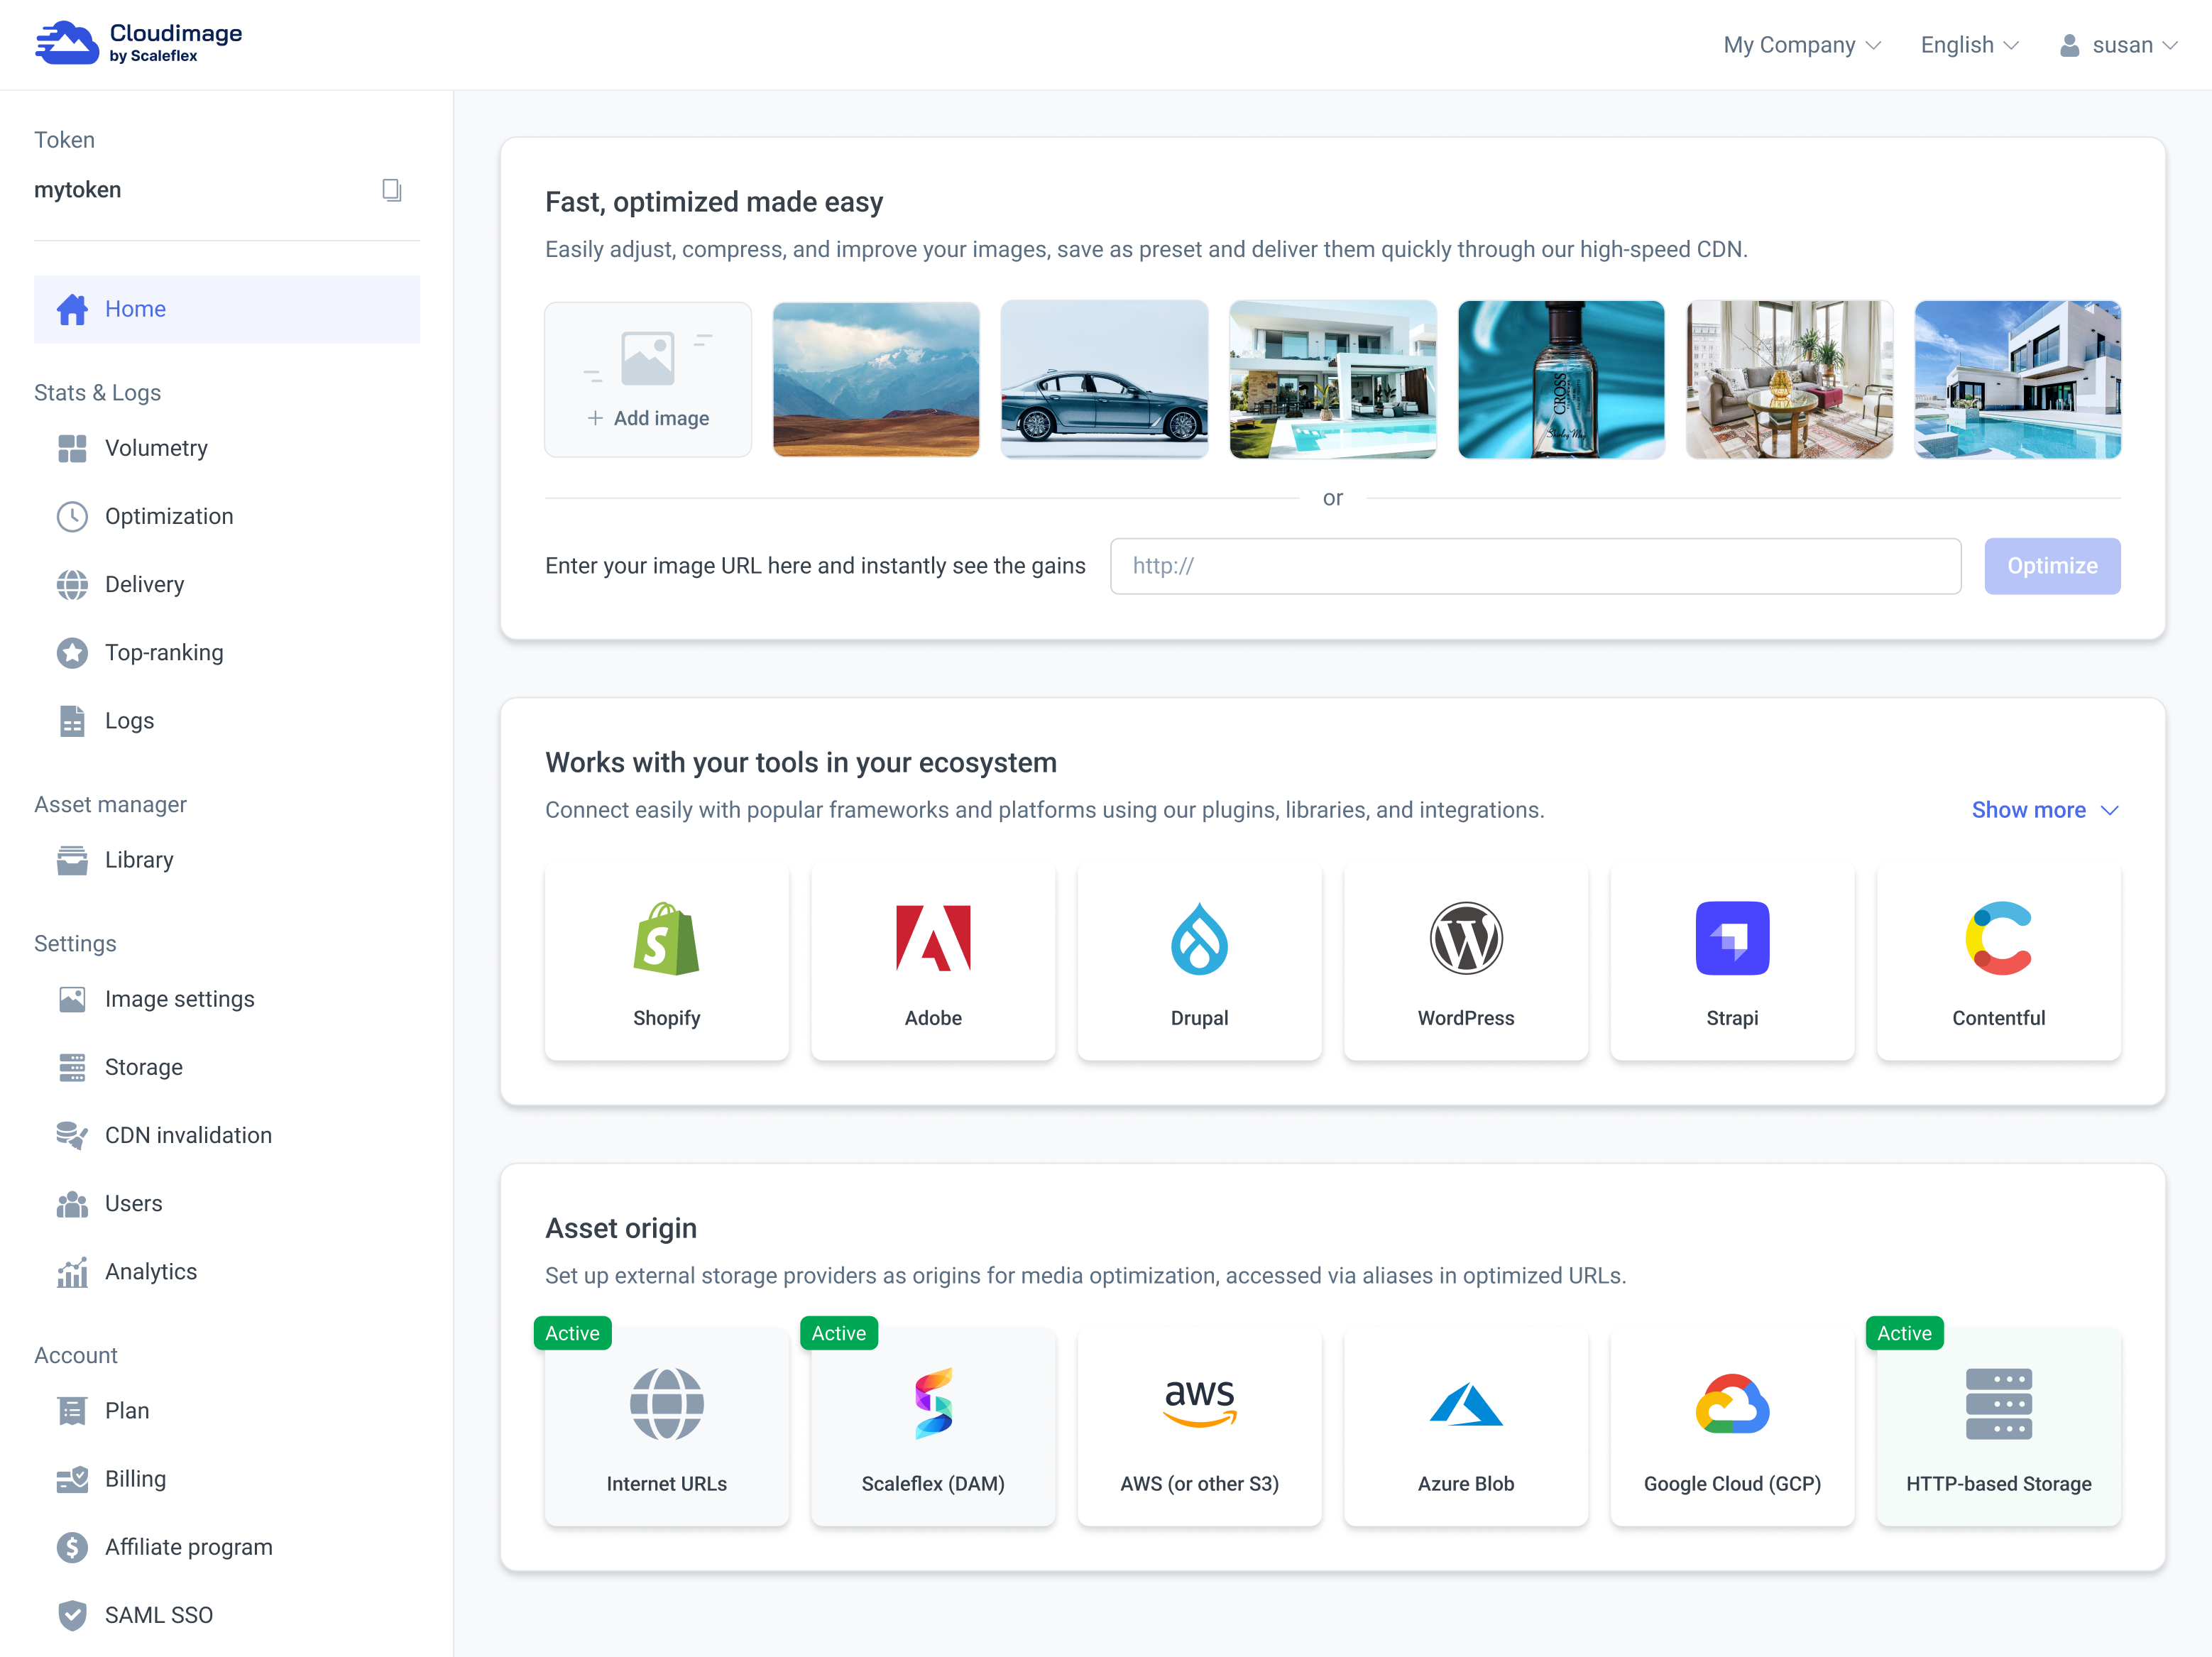The width and height of the screenshot is (2212, 1657).
Task: Select the Scaleflex (DAM) asset origin
Action: point(933,1427)
